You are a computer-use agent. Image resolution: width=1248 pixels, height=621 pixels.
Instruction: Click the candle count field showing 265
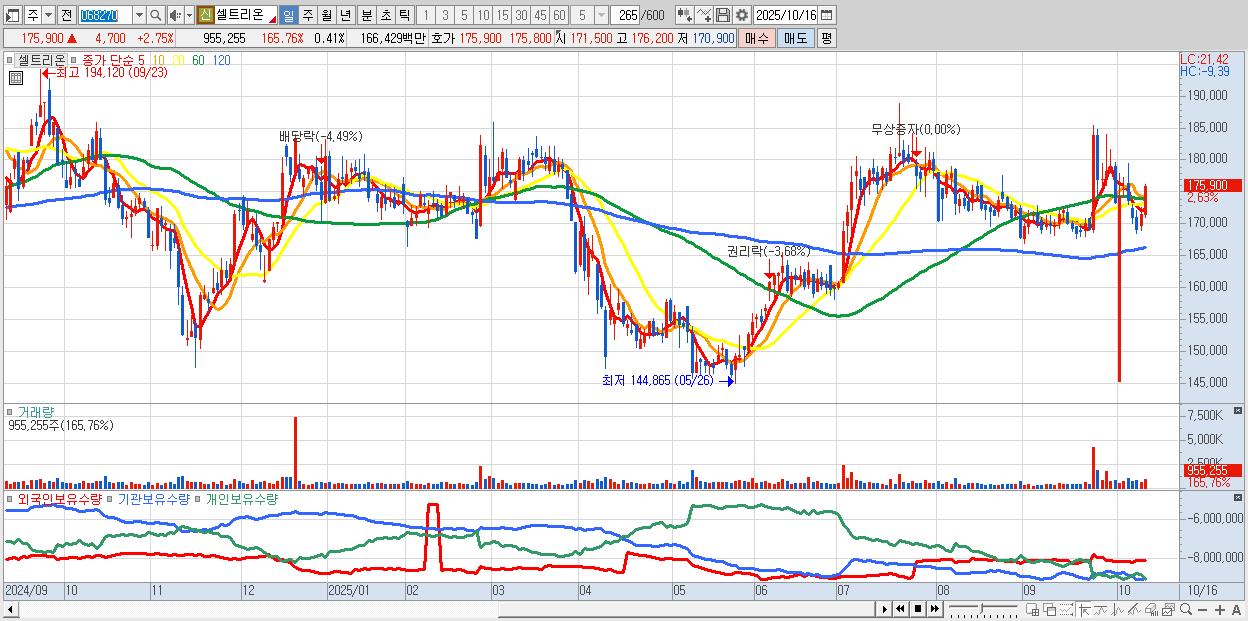[x=626, y=15]
